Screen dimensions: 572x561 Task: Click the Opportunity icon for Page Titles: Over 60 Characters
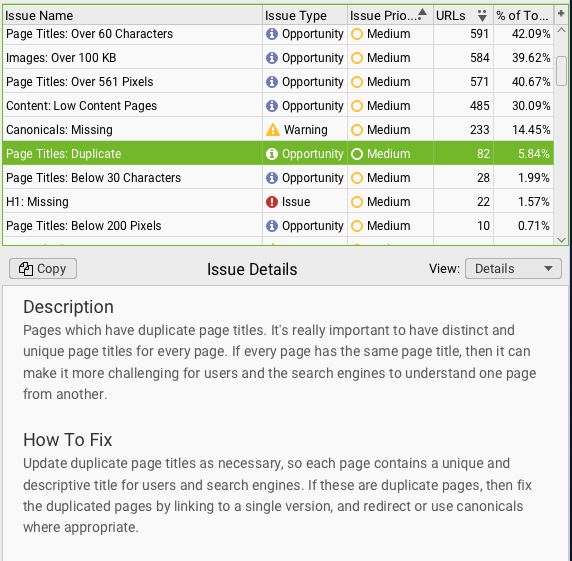click(x=272, y=34)
